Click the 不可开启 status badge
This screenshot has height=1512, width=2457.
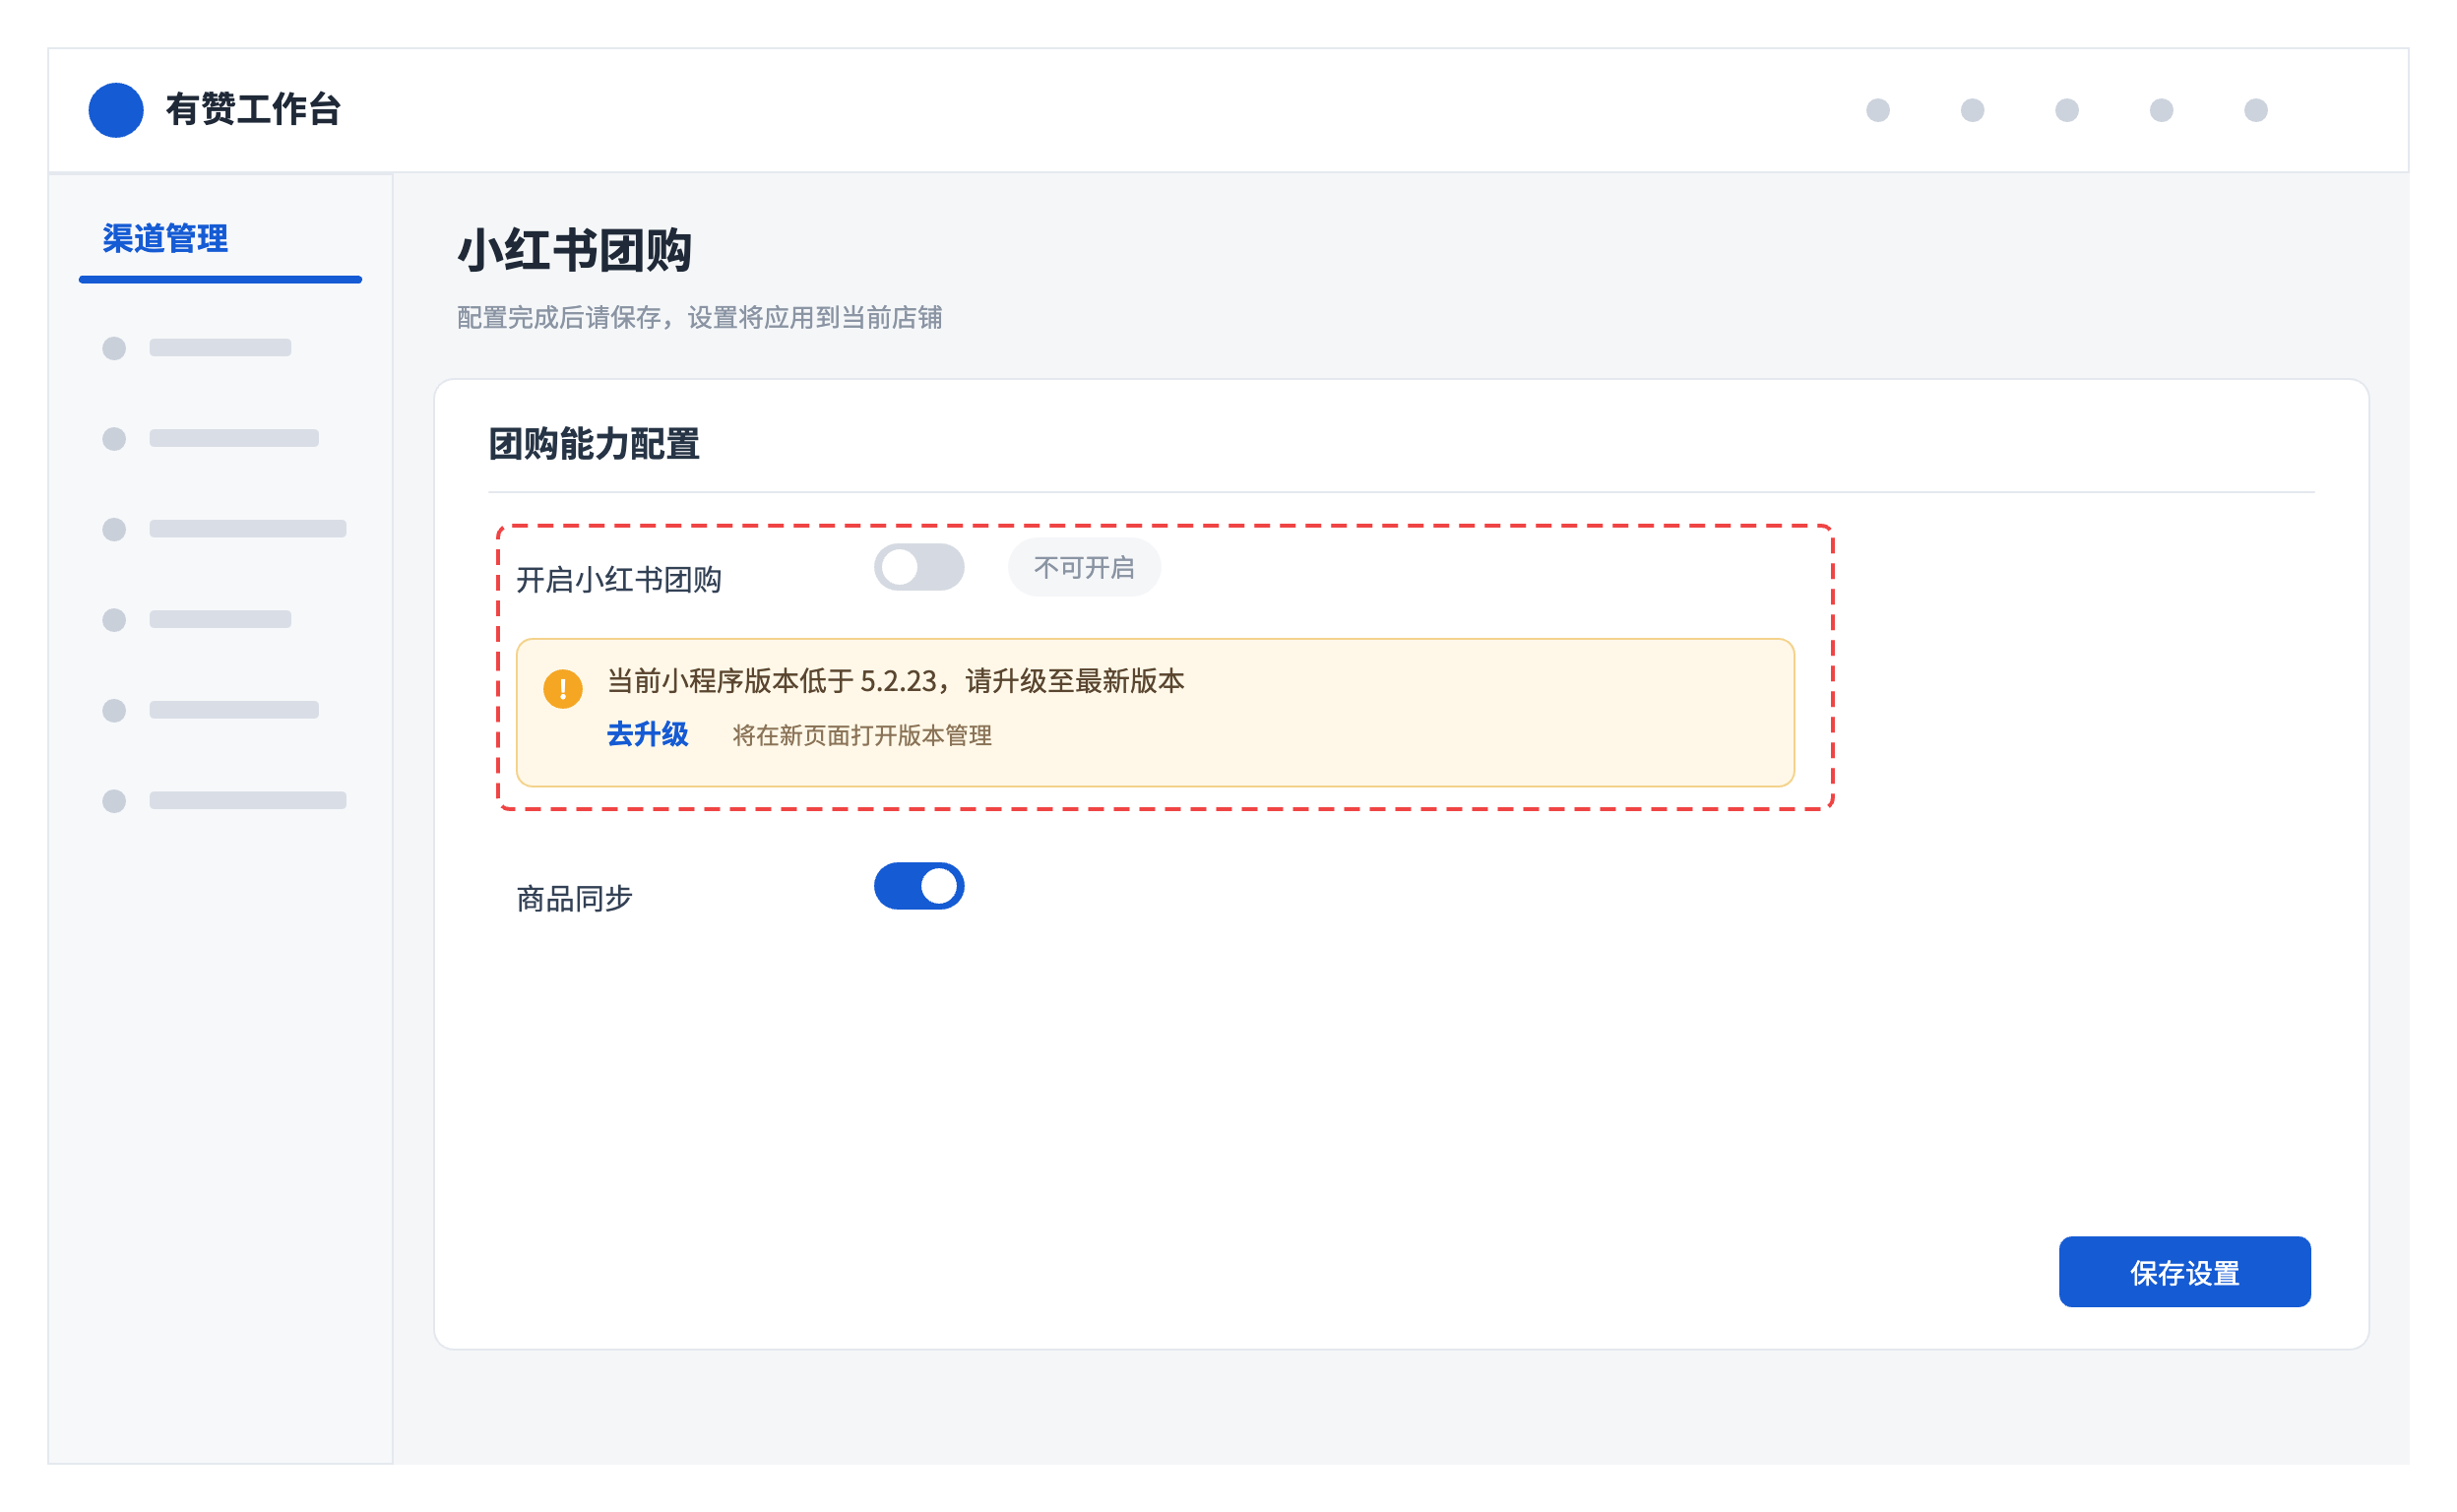pos(1084,567)
